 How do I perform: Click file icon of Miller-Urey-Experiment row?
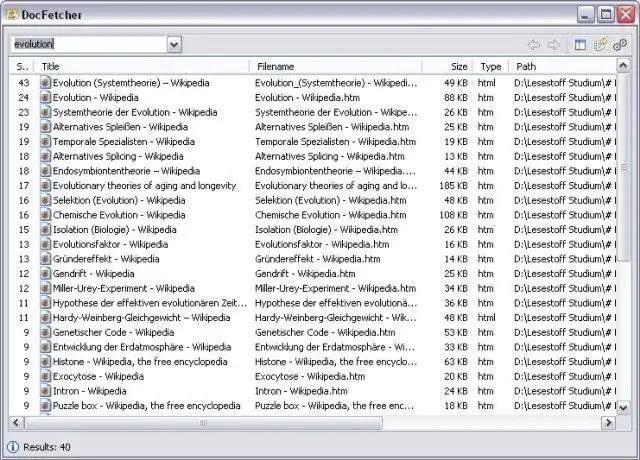point(45,289)
